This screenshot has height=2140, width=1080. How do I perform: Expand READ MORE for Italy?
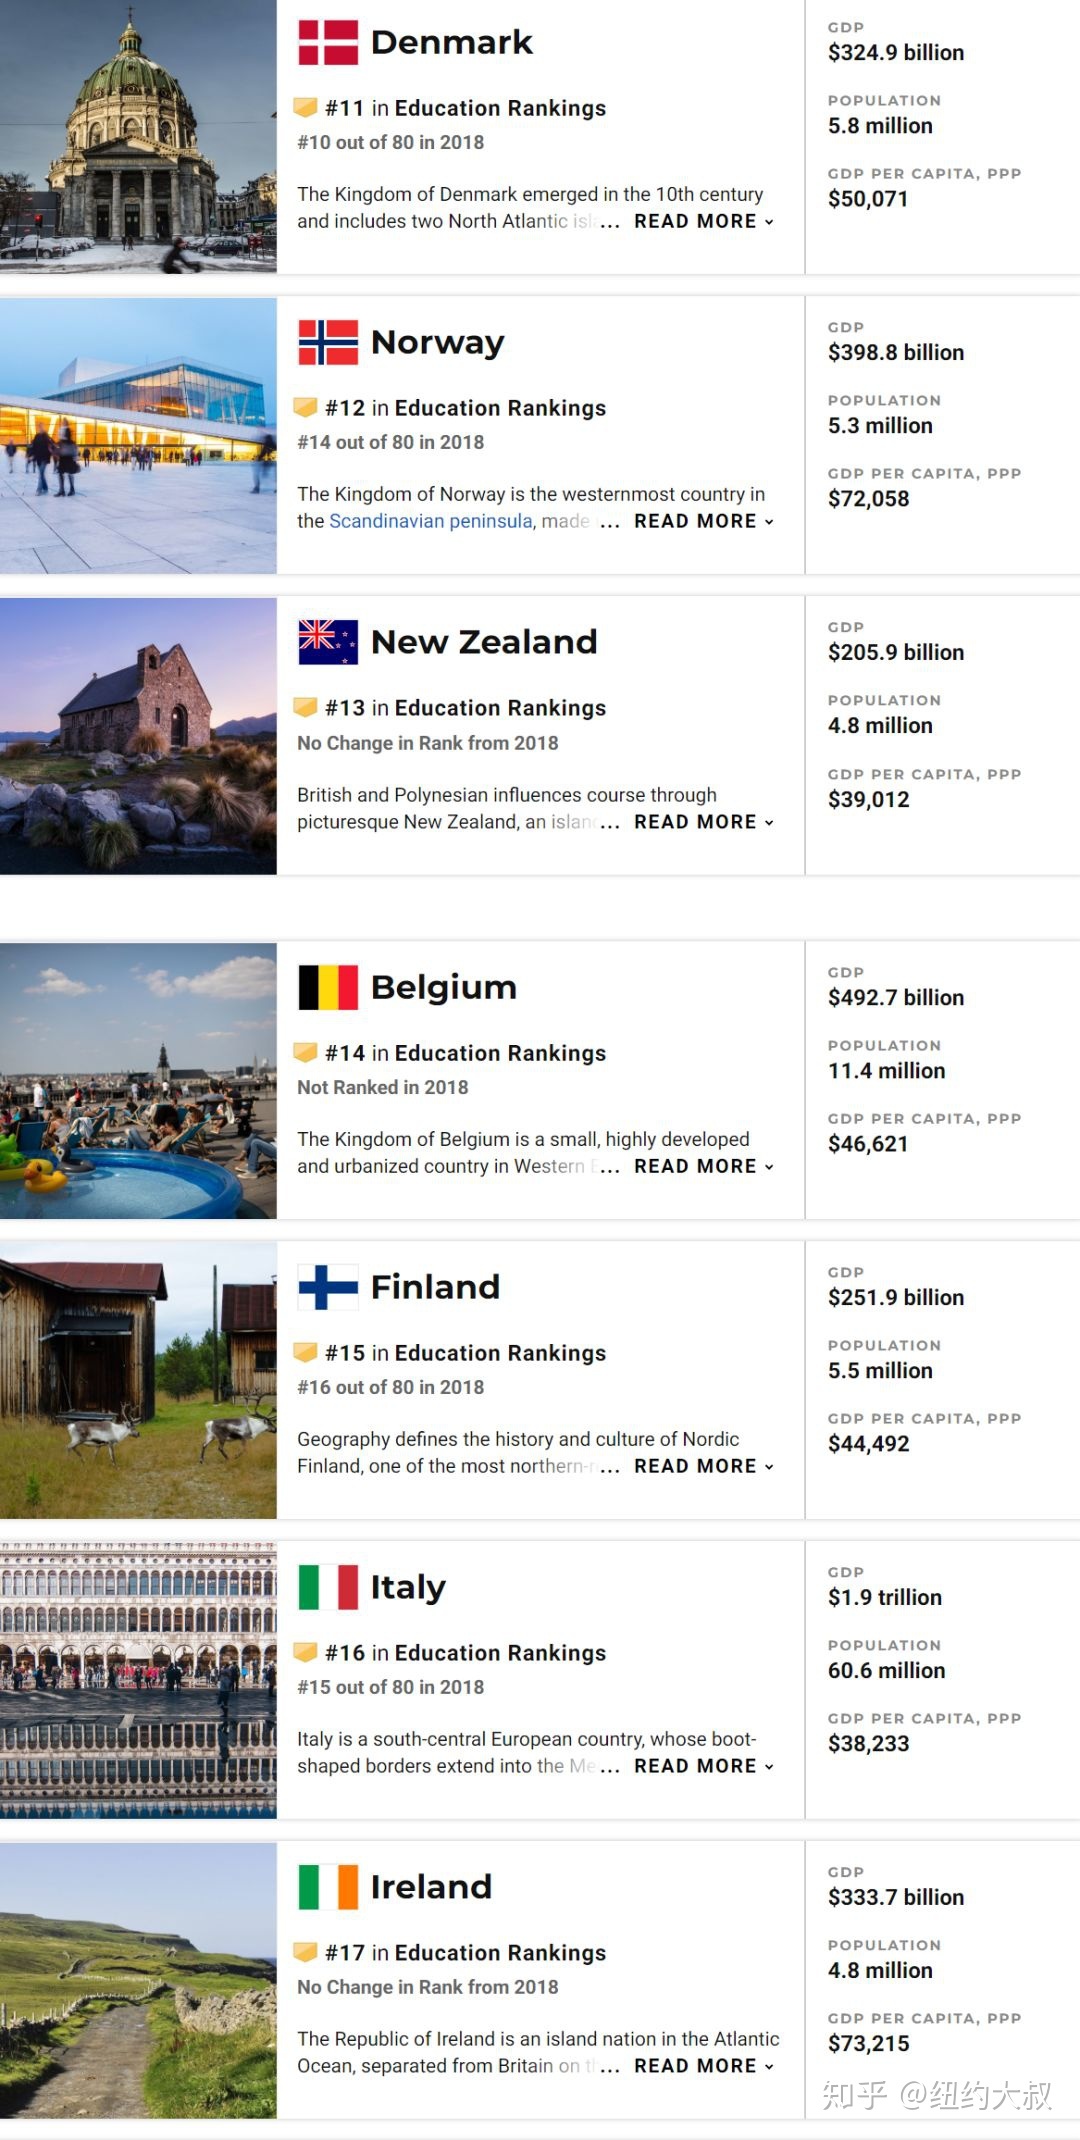coord(703,1766)
